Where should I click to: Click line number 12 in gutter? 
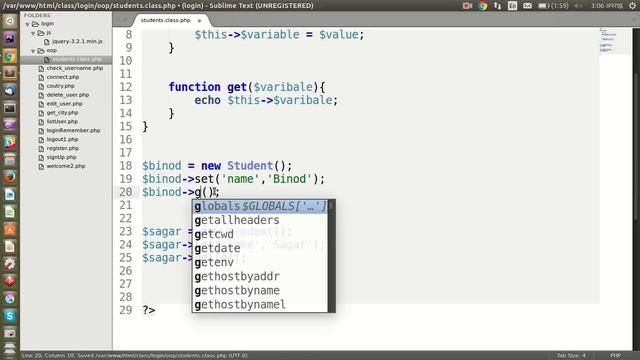(126, 87)
